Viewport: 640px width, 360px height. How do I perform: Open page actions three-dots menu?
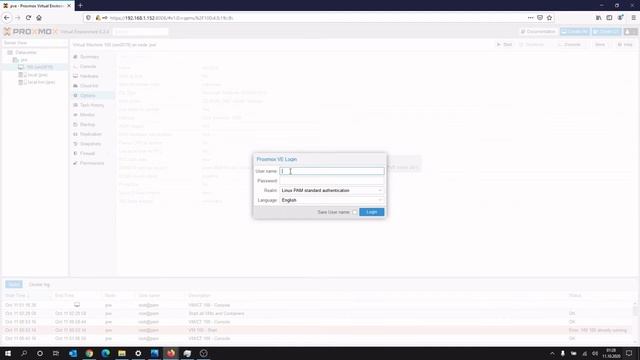[x=530, y=18]
